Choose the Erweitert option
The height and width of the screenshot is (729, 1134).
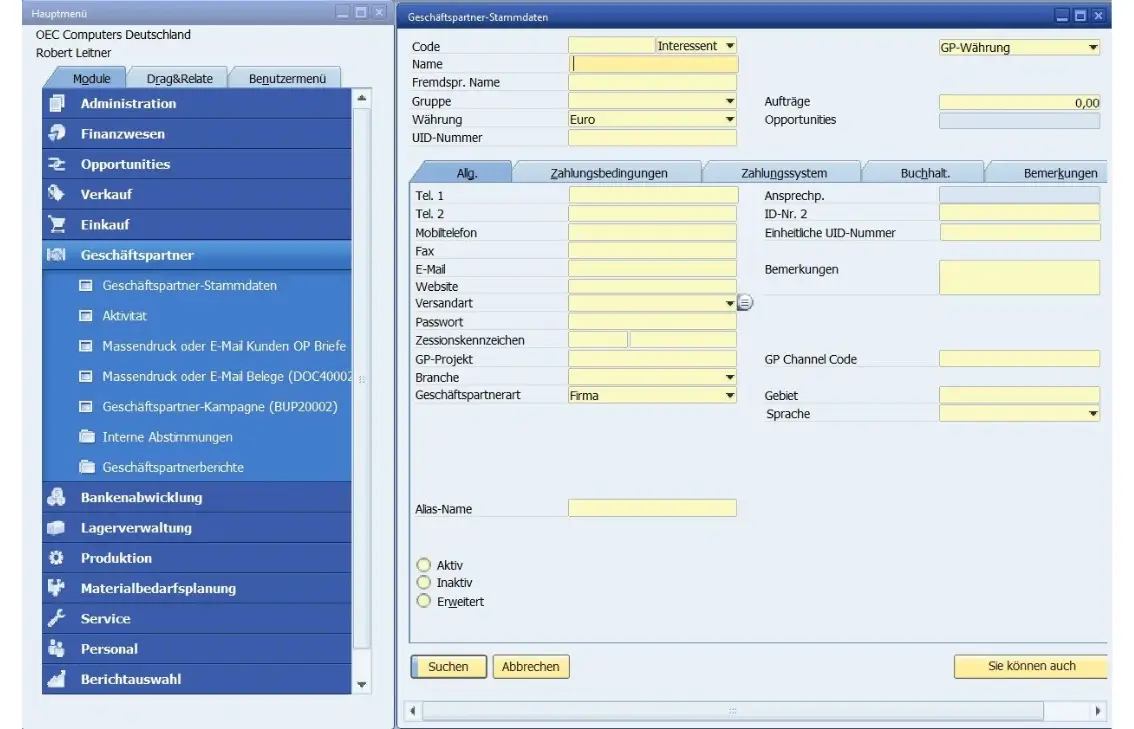pos(423,601)
